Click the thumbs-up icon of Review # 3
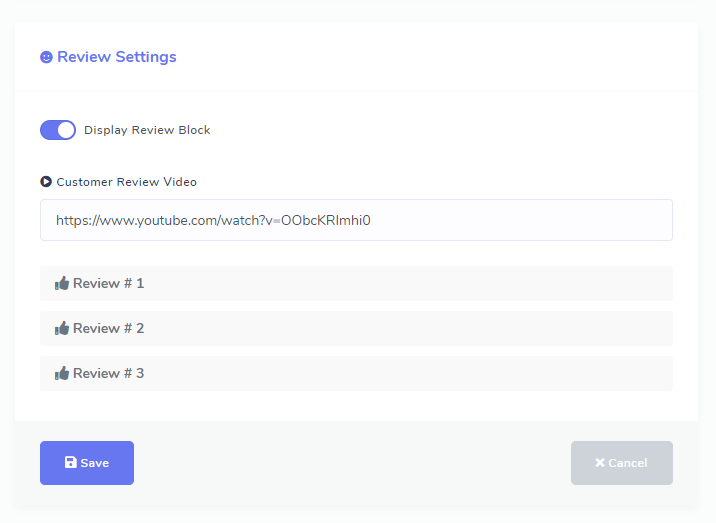Screen dimensions: 716x523 (x=62, y=374)
